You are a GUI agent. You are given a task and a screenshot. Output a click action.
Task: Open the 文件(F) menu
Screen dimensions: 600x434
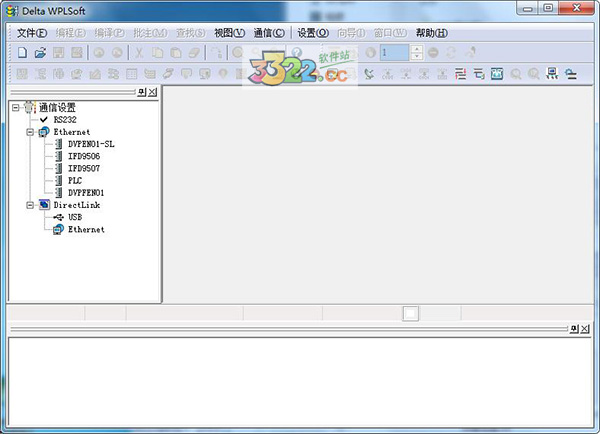click(32, 33)
